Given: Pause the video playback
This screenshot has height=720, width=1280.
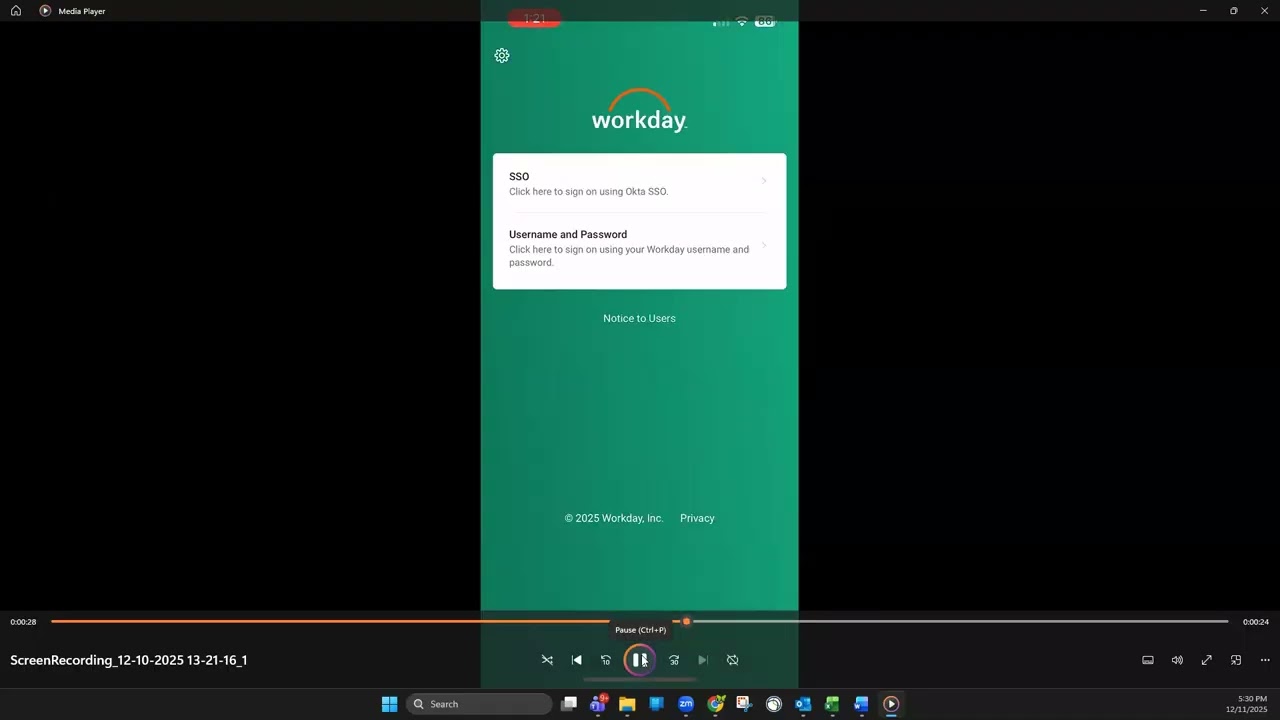Looking at the screenshot, I should coord(639,660).
